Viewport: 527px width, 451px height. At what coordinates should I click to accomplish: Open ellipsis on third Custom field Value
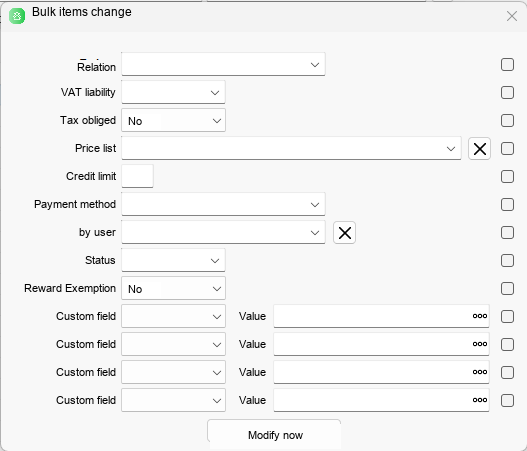pyautogui.click(x=480, y=372)
